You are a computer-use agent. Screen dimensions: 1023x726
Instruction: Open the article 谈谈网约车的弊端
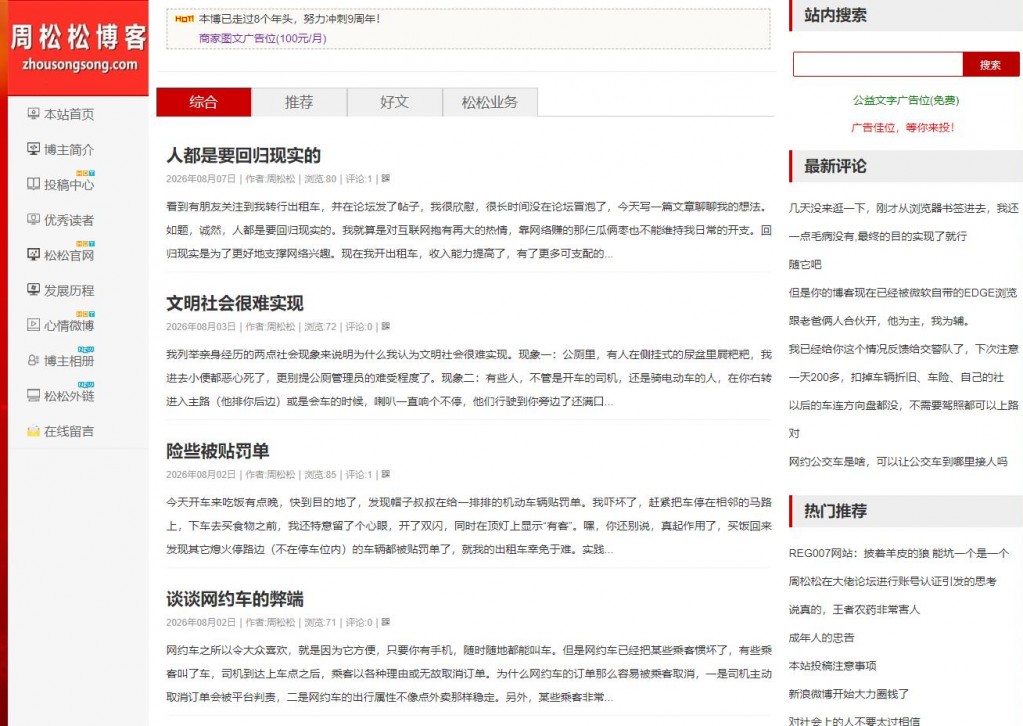point(235,599)
